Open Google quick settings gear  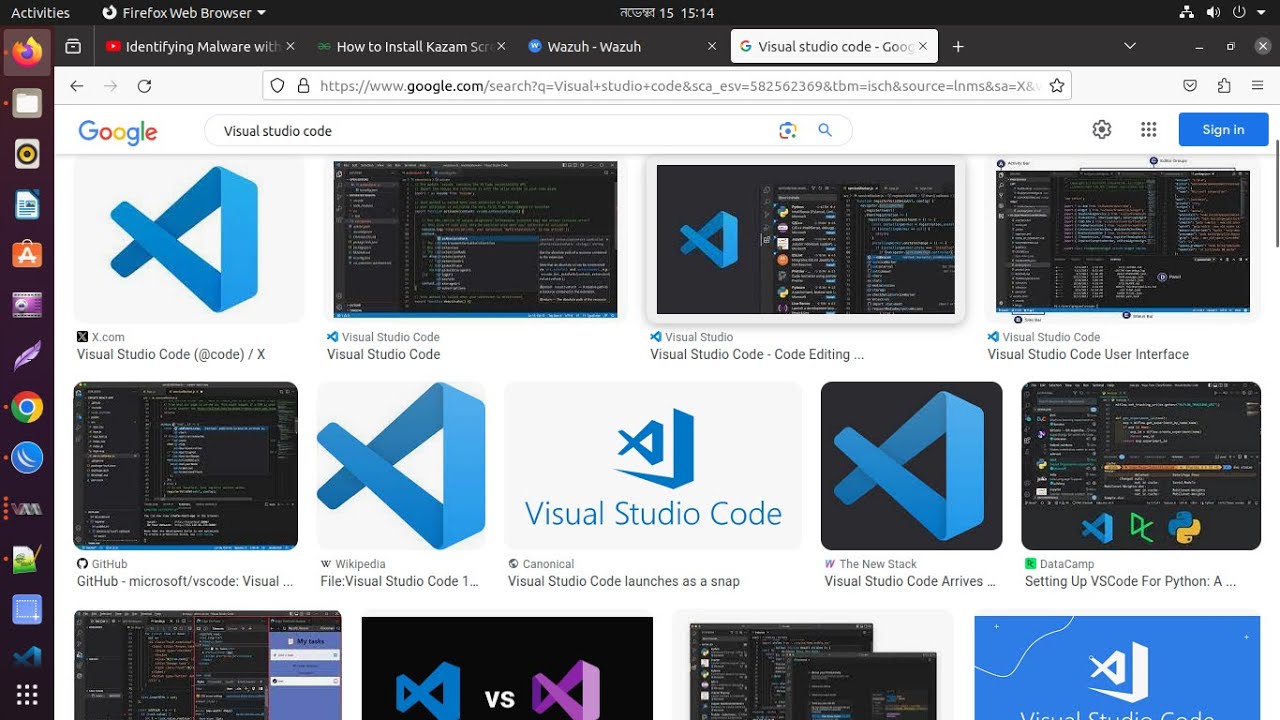[x=1102, y=129]
